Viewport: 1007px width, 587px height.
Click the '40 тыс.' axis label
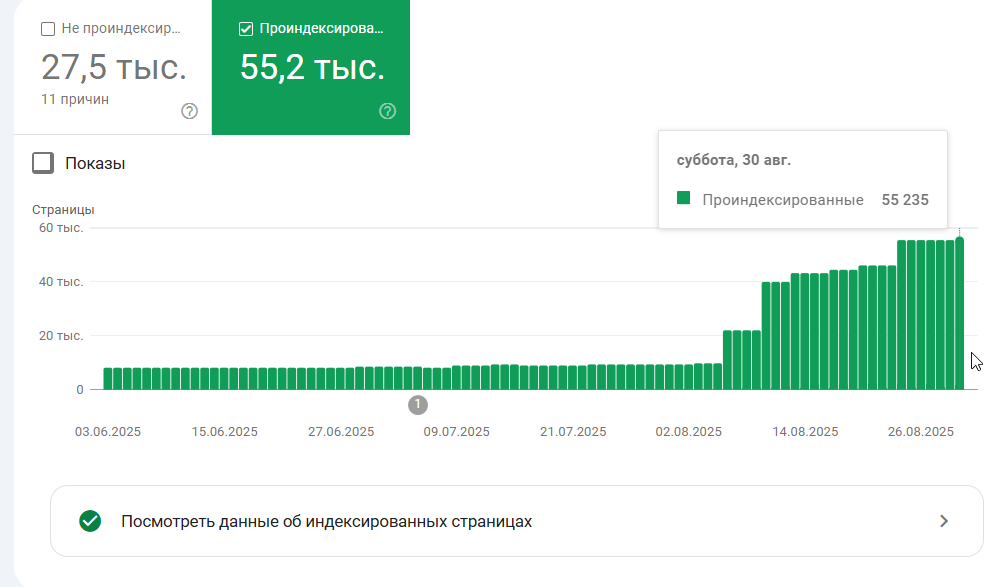point(61,282)
